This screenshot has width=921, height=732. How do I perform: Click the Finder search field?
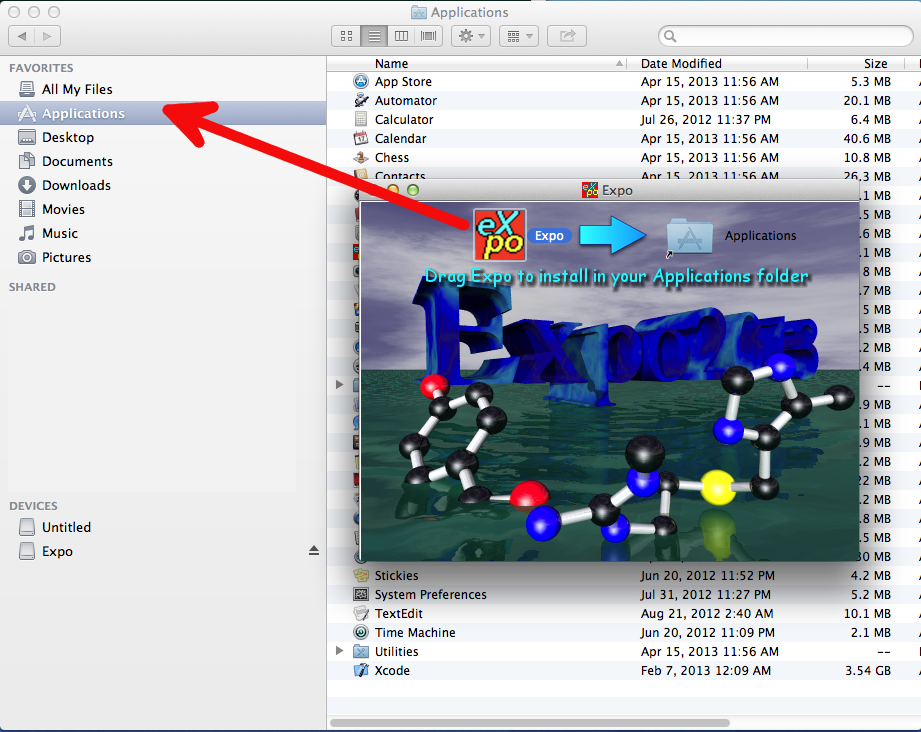(785, 36)
